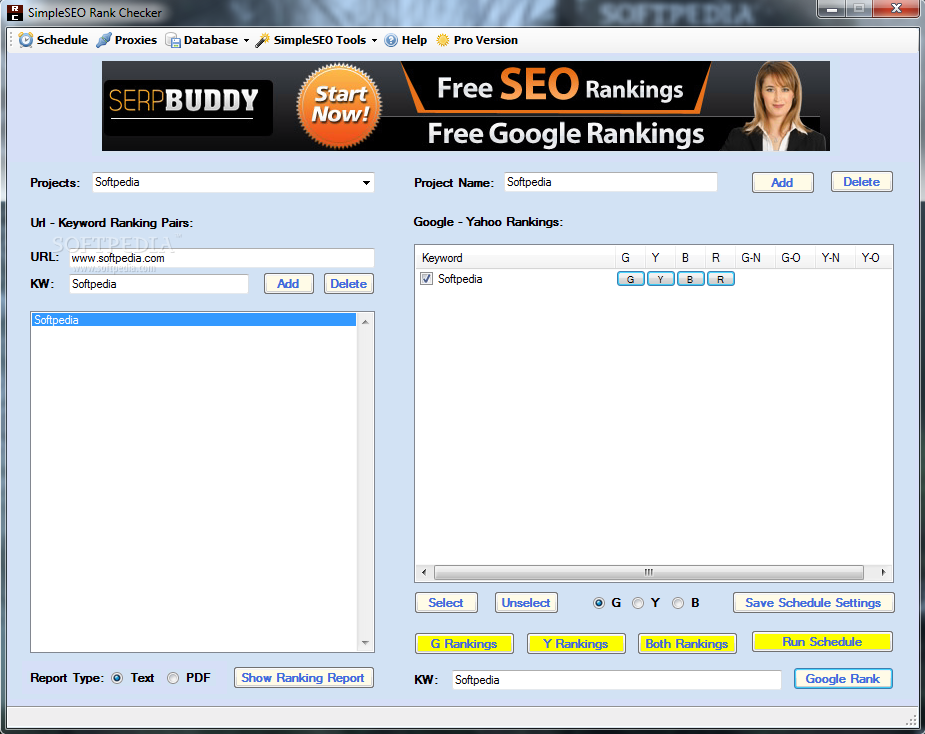Choose Text report type
This screenshot has width=925, height=734.
pos(117,678)
